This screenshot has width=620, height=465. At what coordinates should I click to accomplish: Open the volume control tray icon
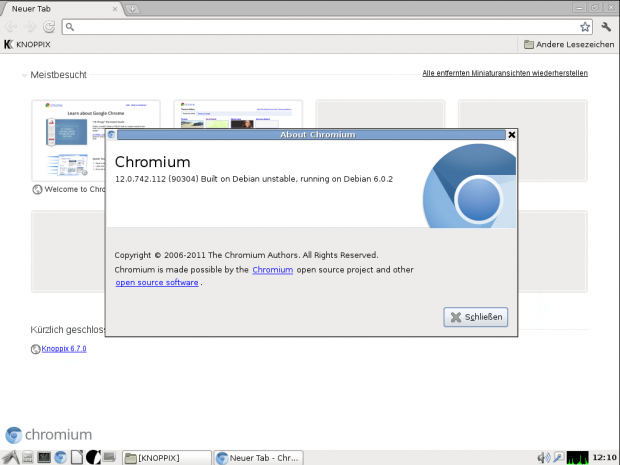(543, 457)
